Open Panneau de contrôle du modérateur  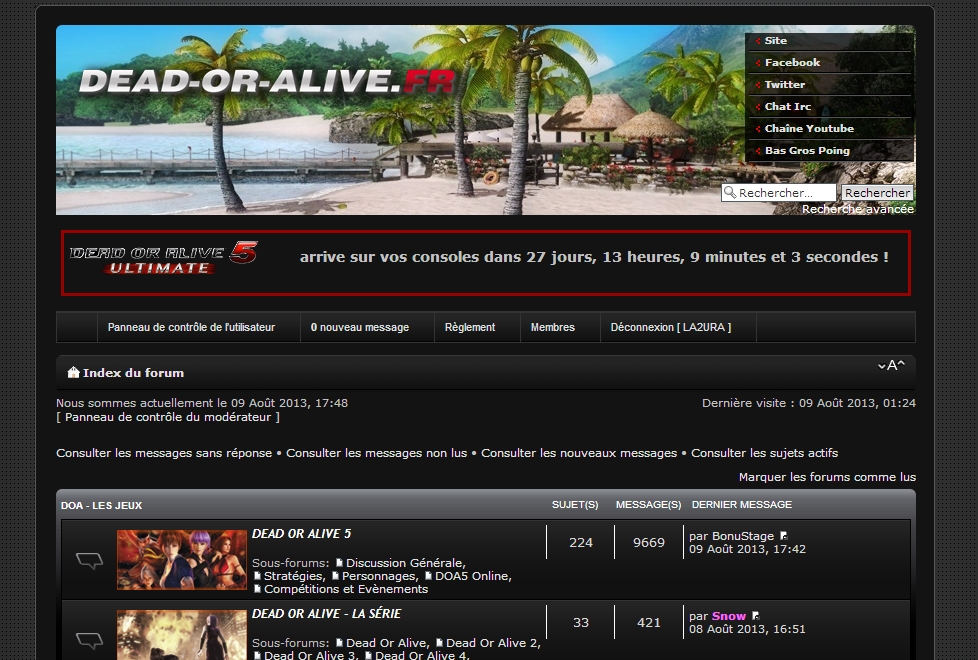pos(168,417)
